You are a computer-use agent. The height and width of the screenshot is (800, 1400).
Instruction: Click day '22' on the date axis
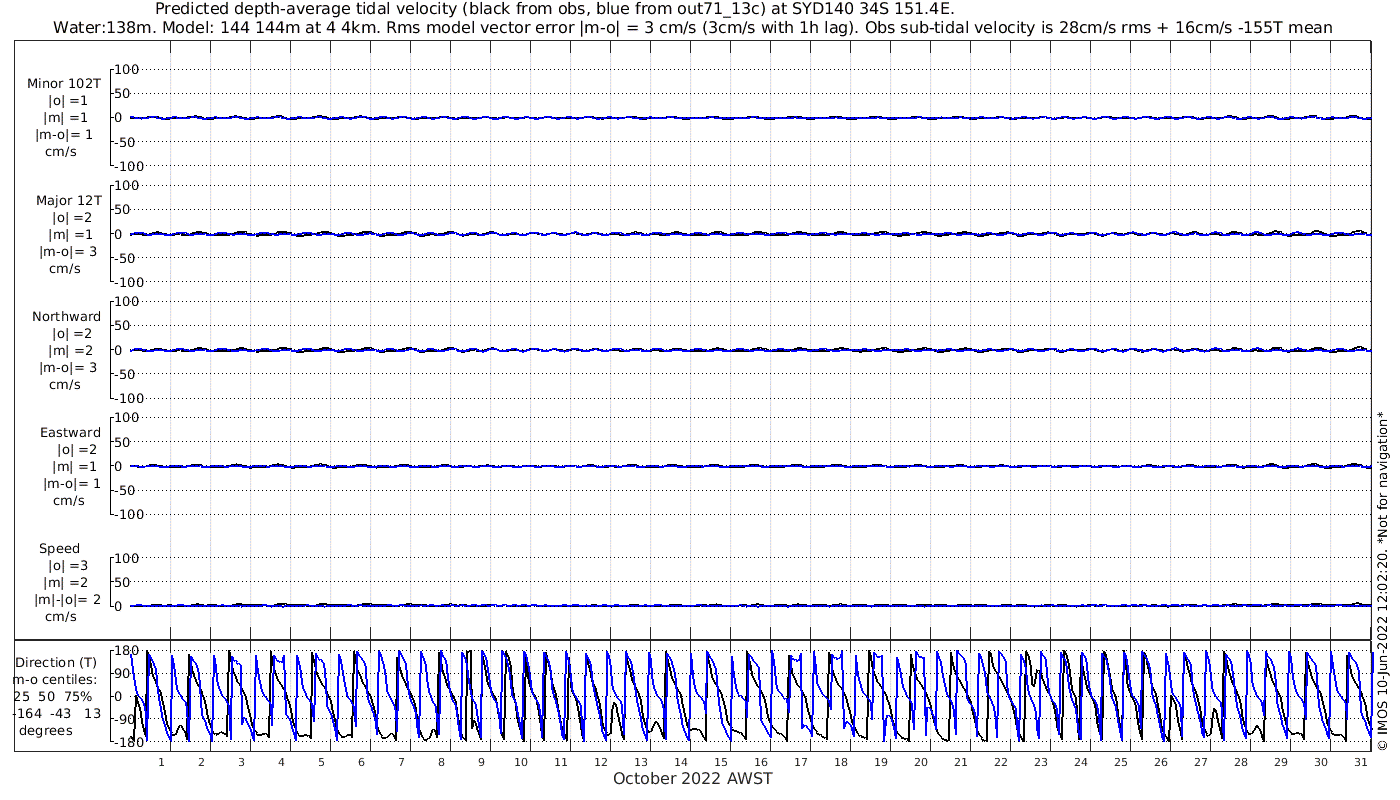(1001, 762)
